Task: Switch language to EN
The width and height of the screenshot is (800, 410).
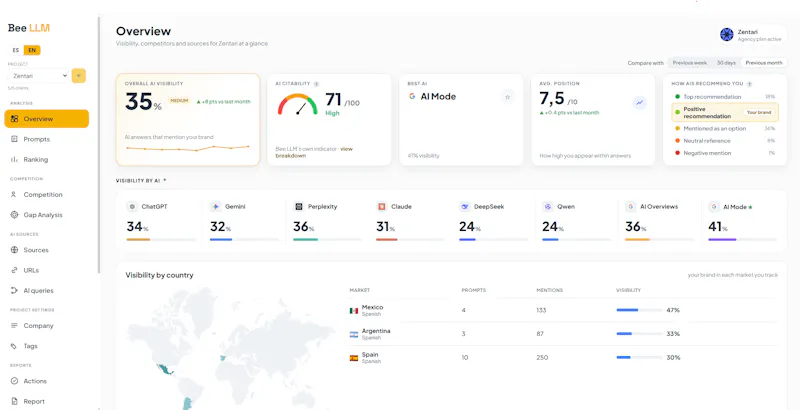Action: tap(32, 50)
